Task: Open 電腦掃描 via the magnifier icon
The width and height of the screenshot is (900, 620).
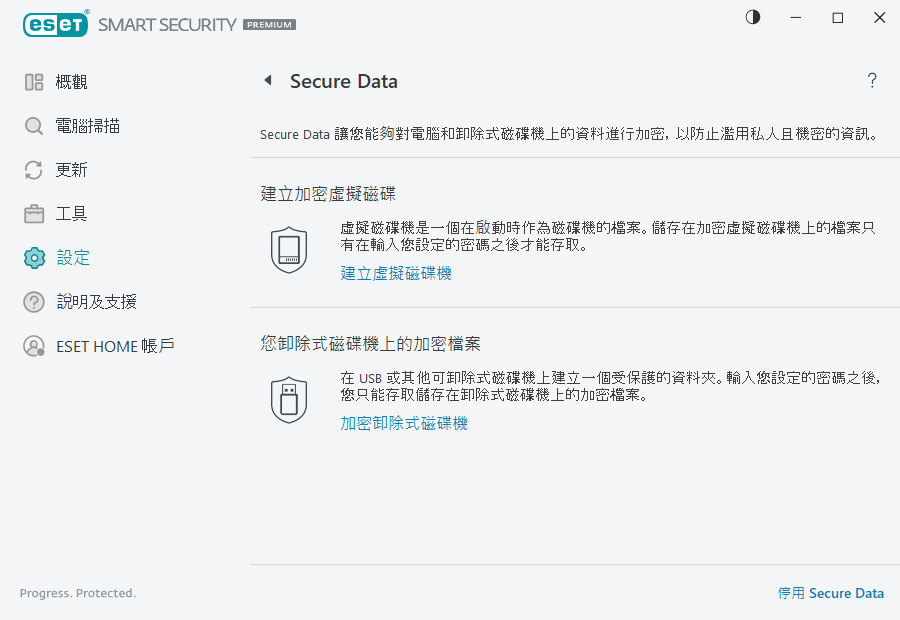Action: point(31,125)
